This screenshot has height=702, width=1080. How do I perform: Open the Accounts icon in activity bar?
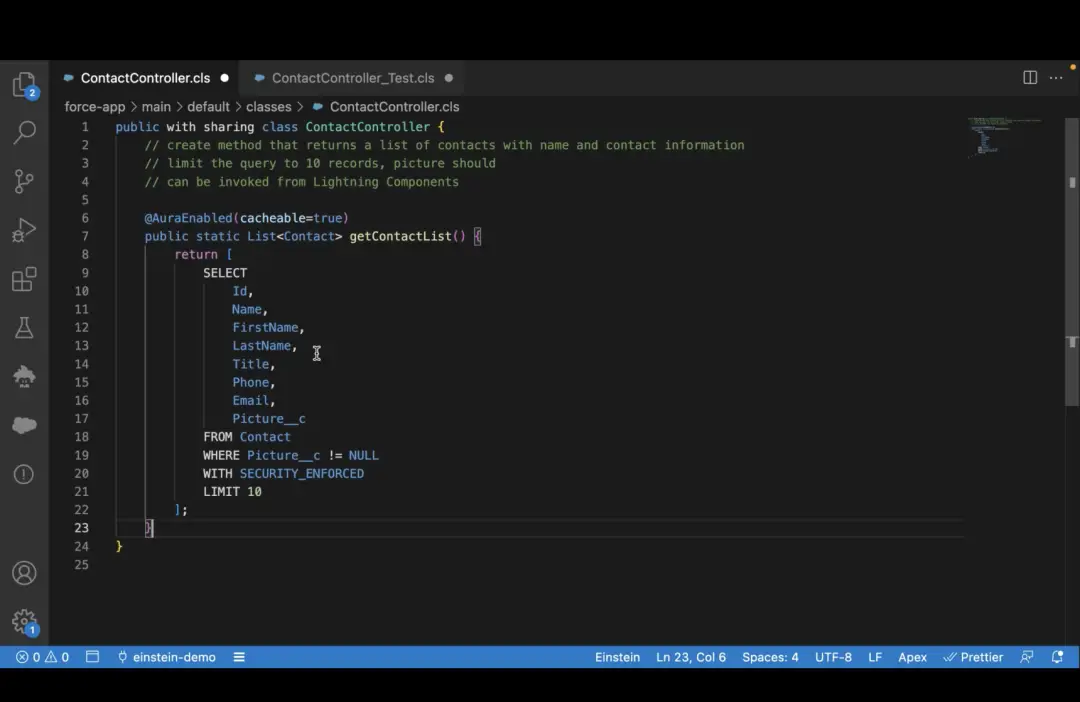[24, 573]
